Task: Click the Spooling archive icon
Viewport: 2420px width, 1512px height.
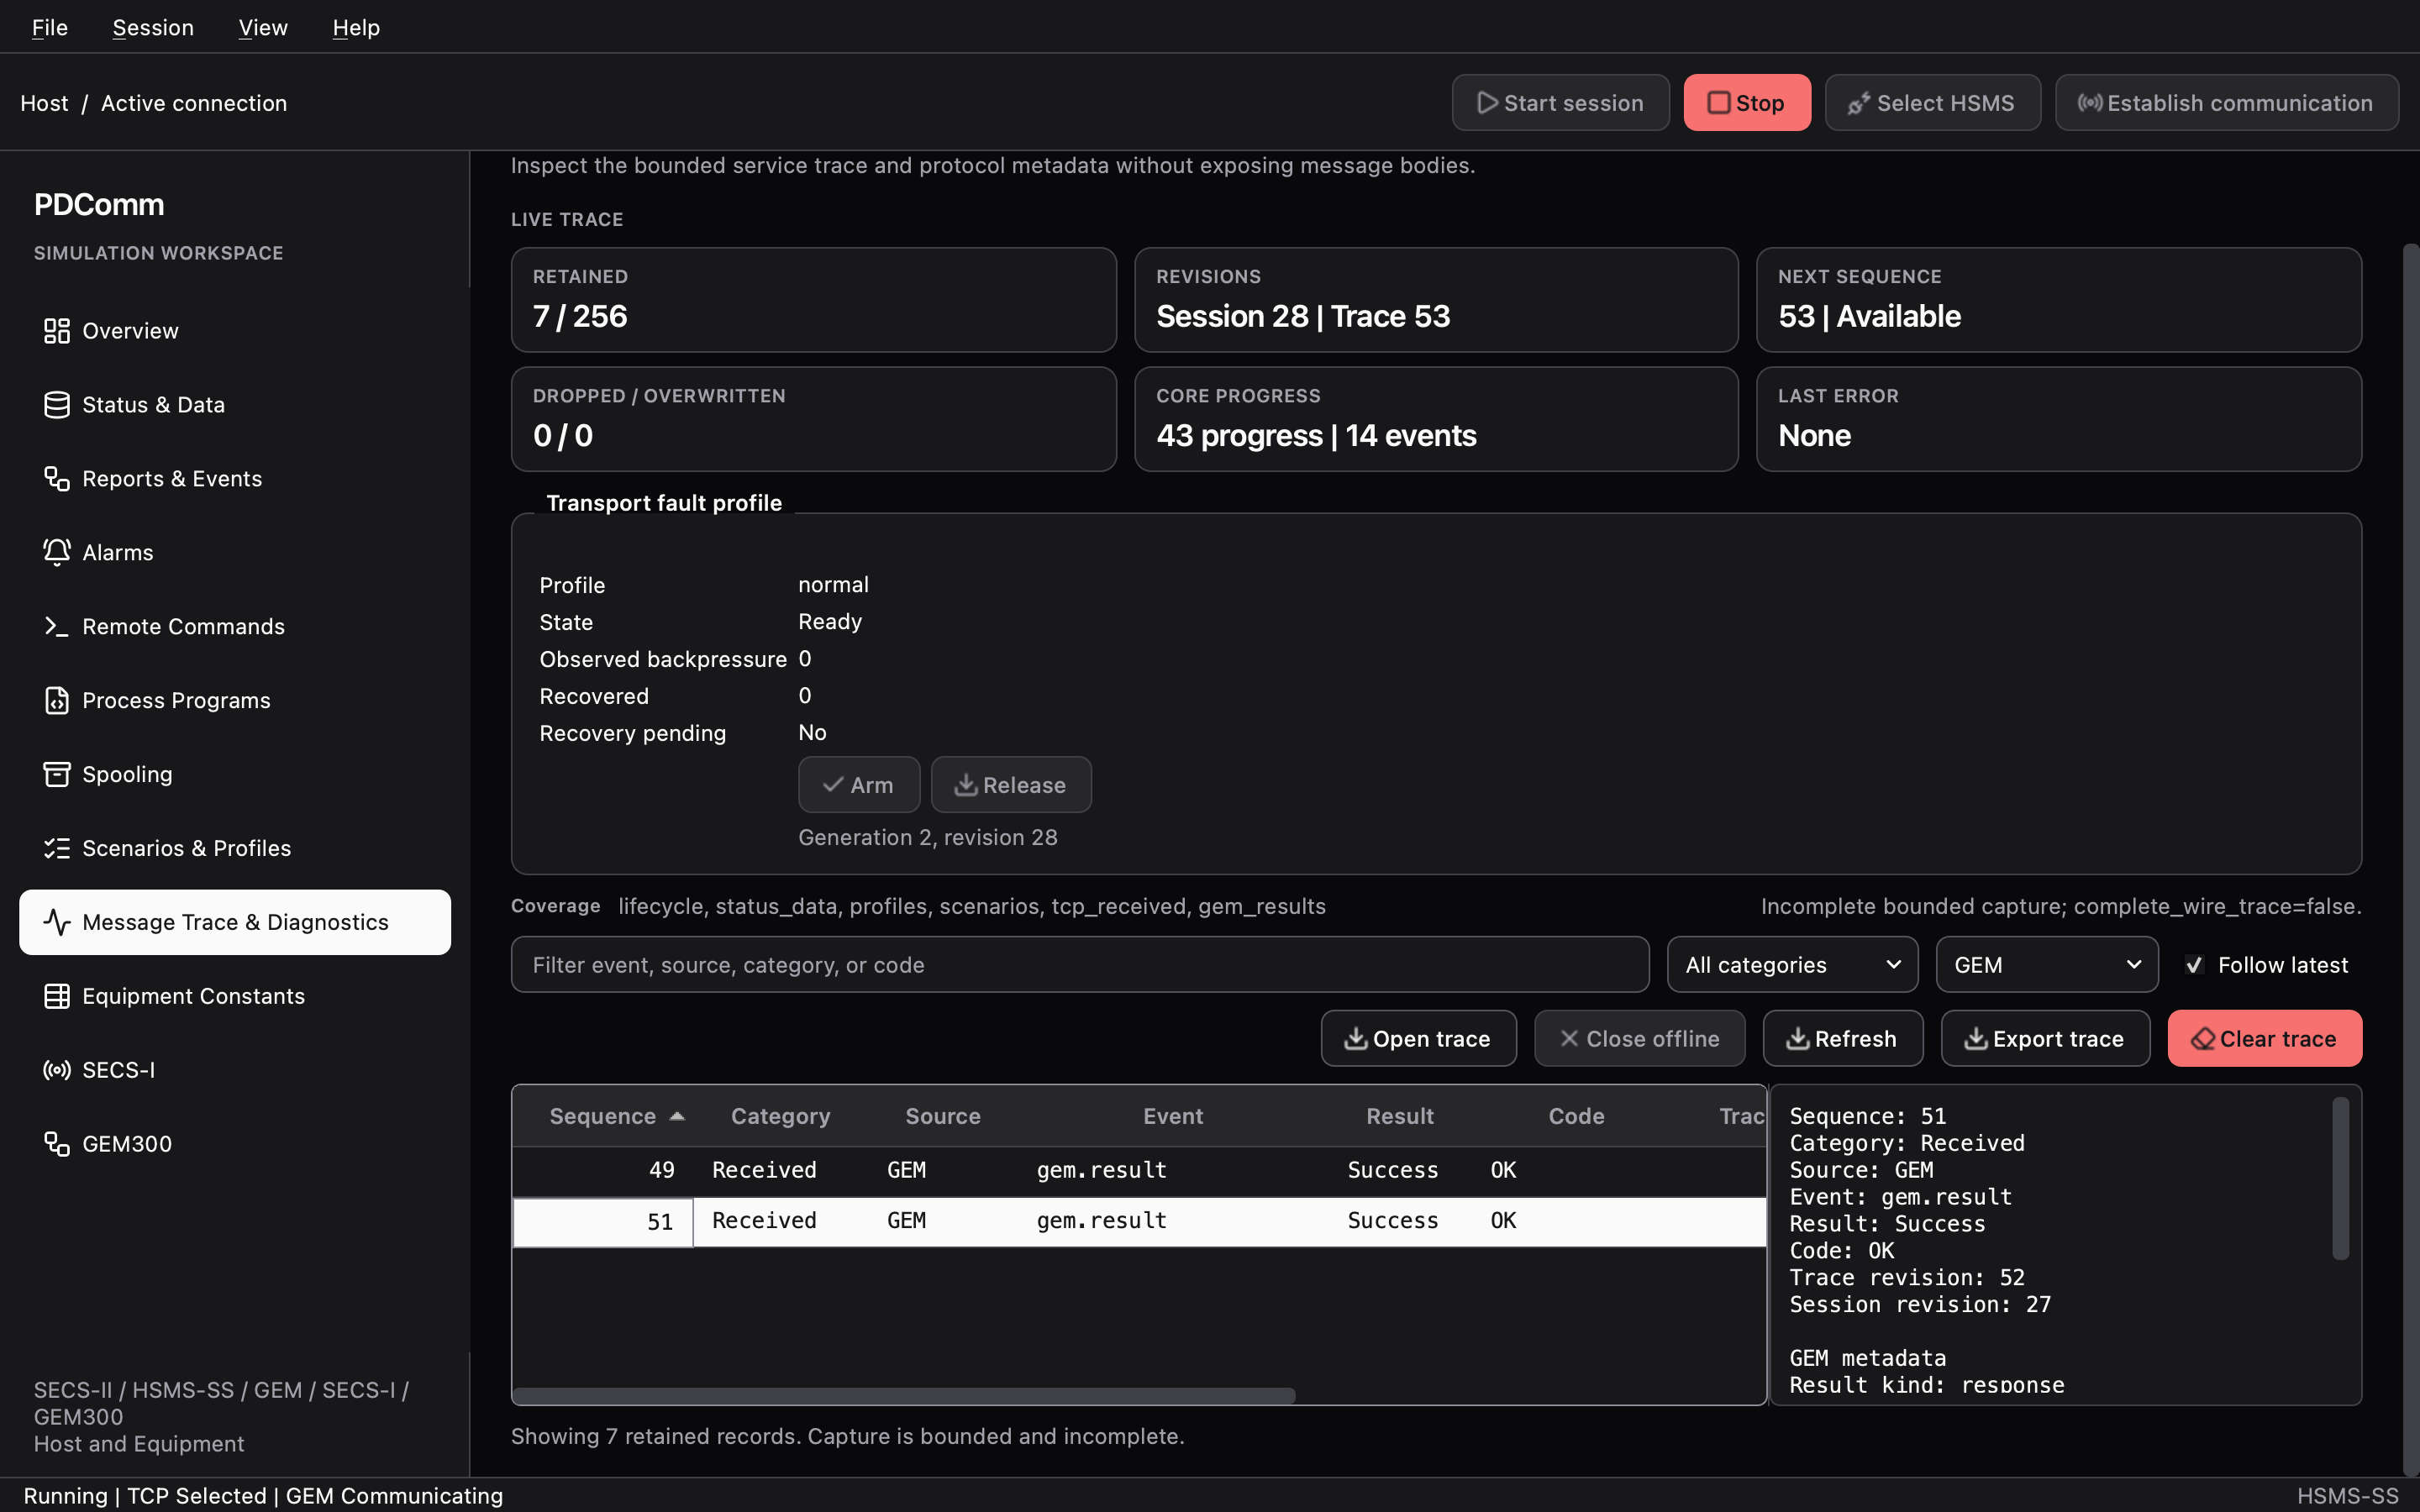Action: (57, 774)
